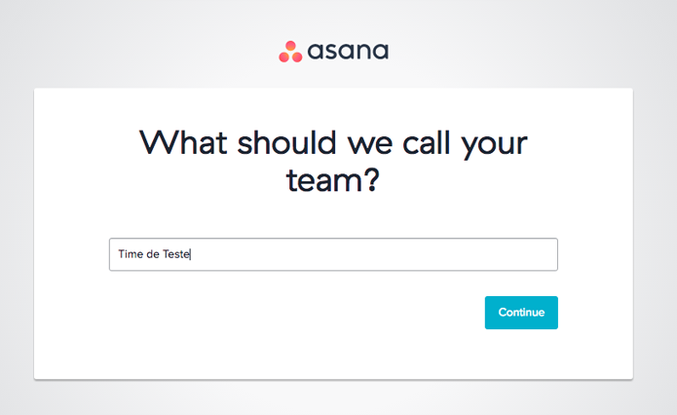Screen dimensions: 677x415
Task: Click the word "call" in the heading
Action: click(431, 143)
